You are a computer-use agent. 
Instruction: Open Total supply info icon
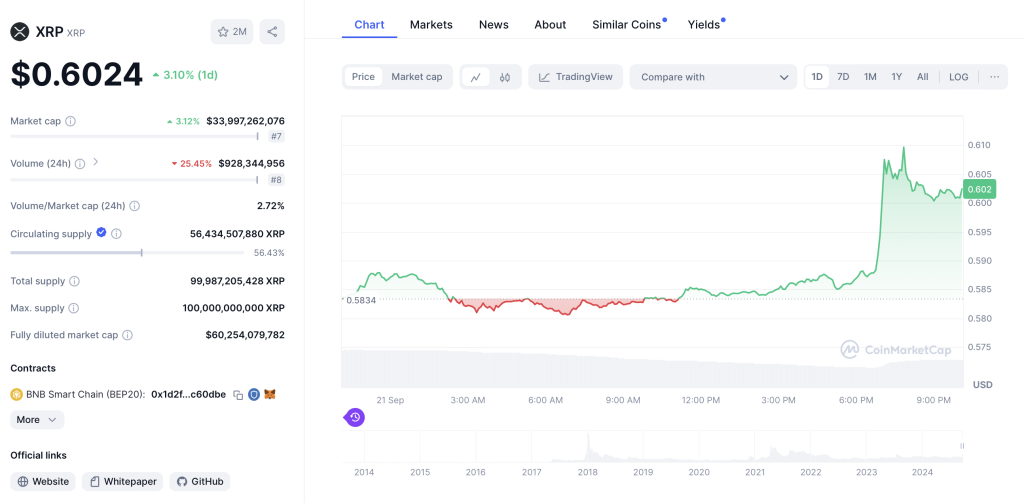pyautogui.click(x=74, y=281)
